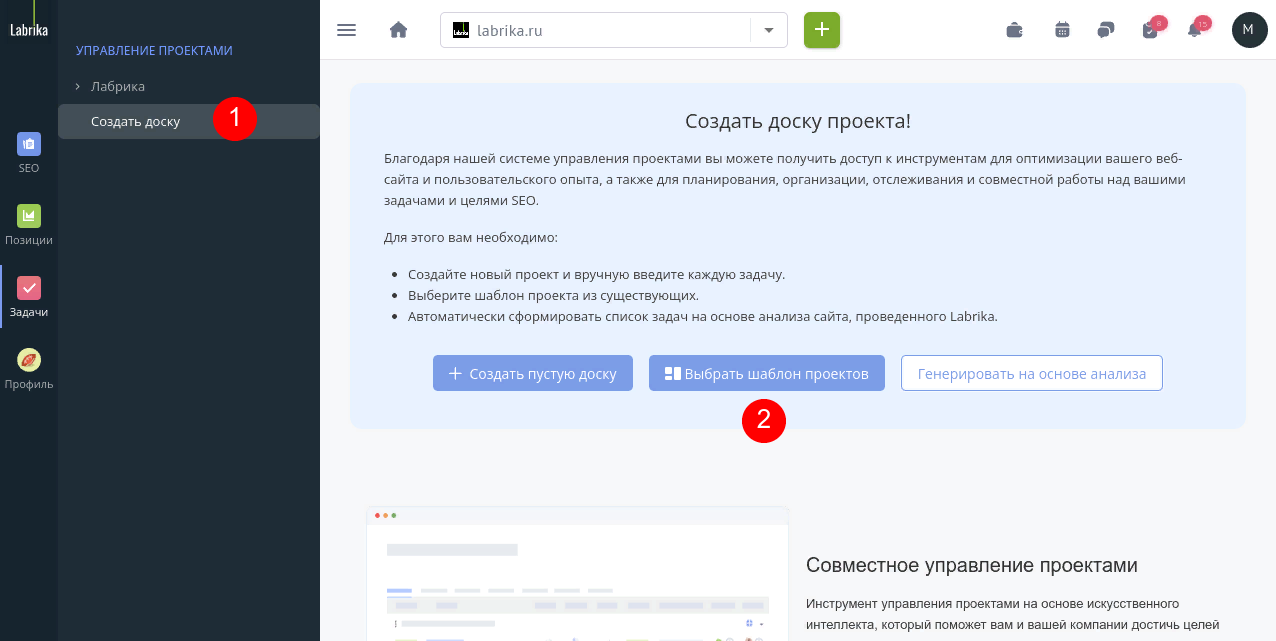The height and width of the screenshot is (641, 1276).
Task: Click the Labrika logo
Action: [x=28, y=30]
